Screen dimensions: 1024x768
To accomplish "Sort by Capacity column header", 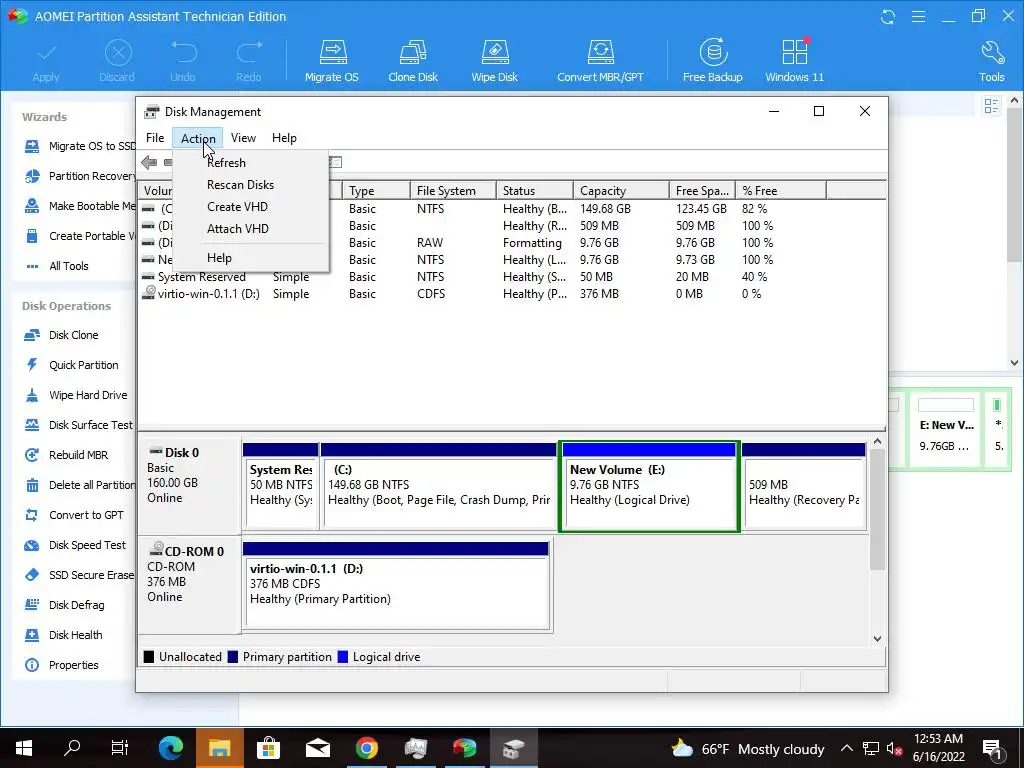I will (x=620, y=191).
